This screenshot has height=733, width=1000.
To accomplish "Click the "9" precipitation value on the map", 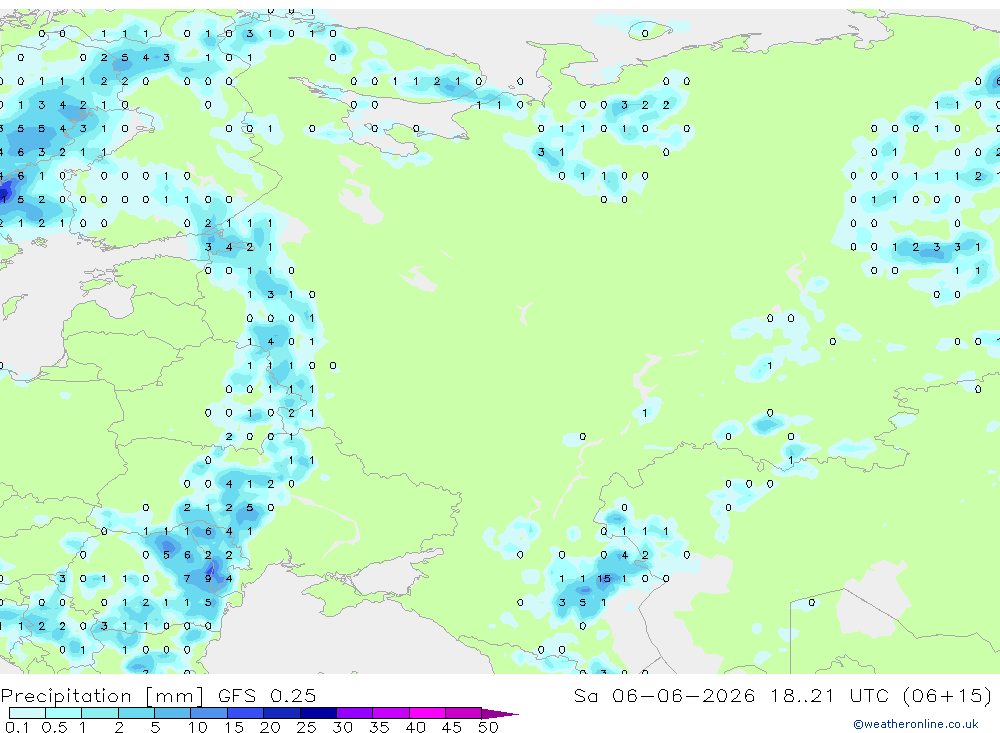I will [x=208, y=579].
